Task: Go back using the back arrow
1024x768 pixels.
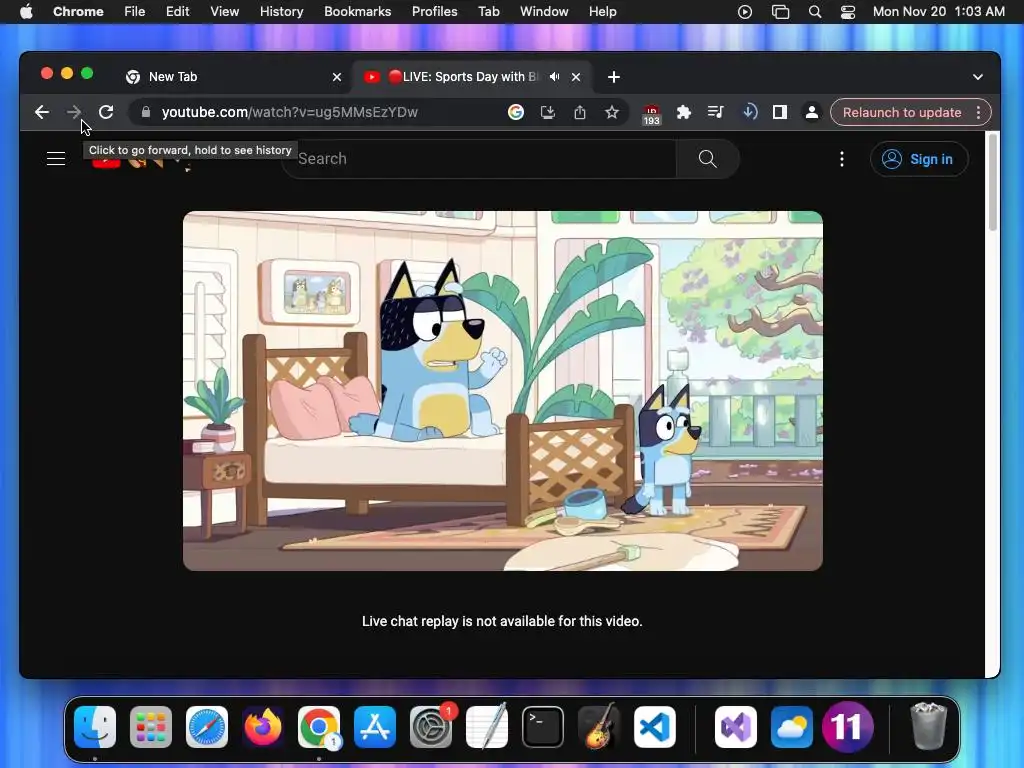Action: click(42, 112)
